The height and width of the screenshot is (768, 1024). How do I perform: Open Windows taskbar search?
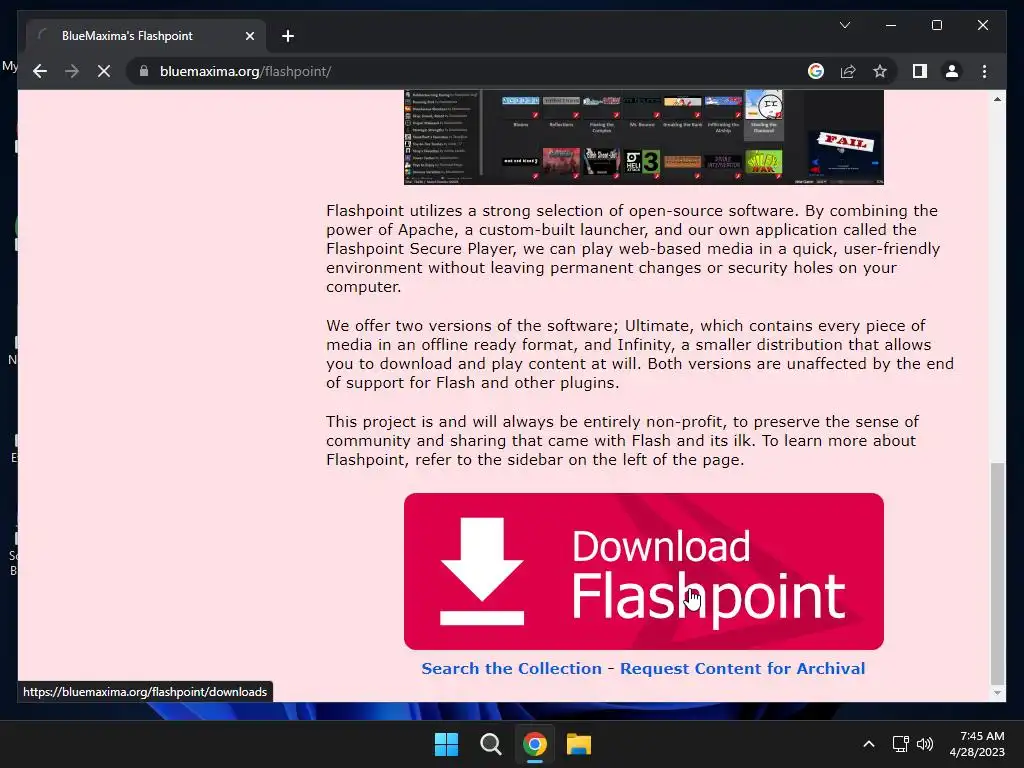[490, 744]
